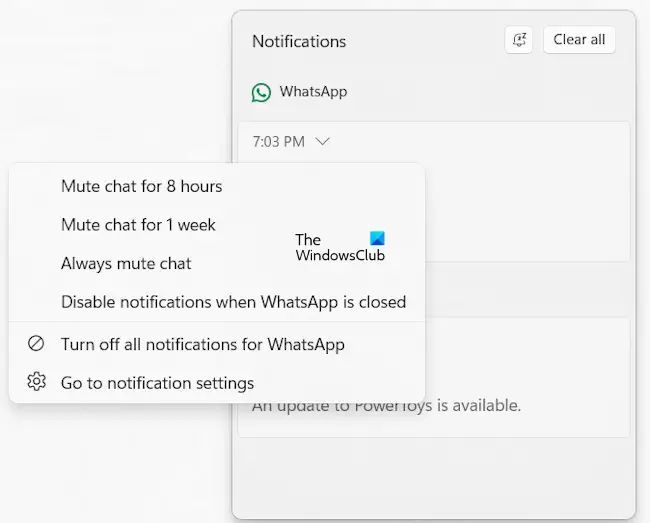Viewport: 650px width, 523px height.
Task: Go to notification settings
Action: click(217, 383)
